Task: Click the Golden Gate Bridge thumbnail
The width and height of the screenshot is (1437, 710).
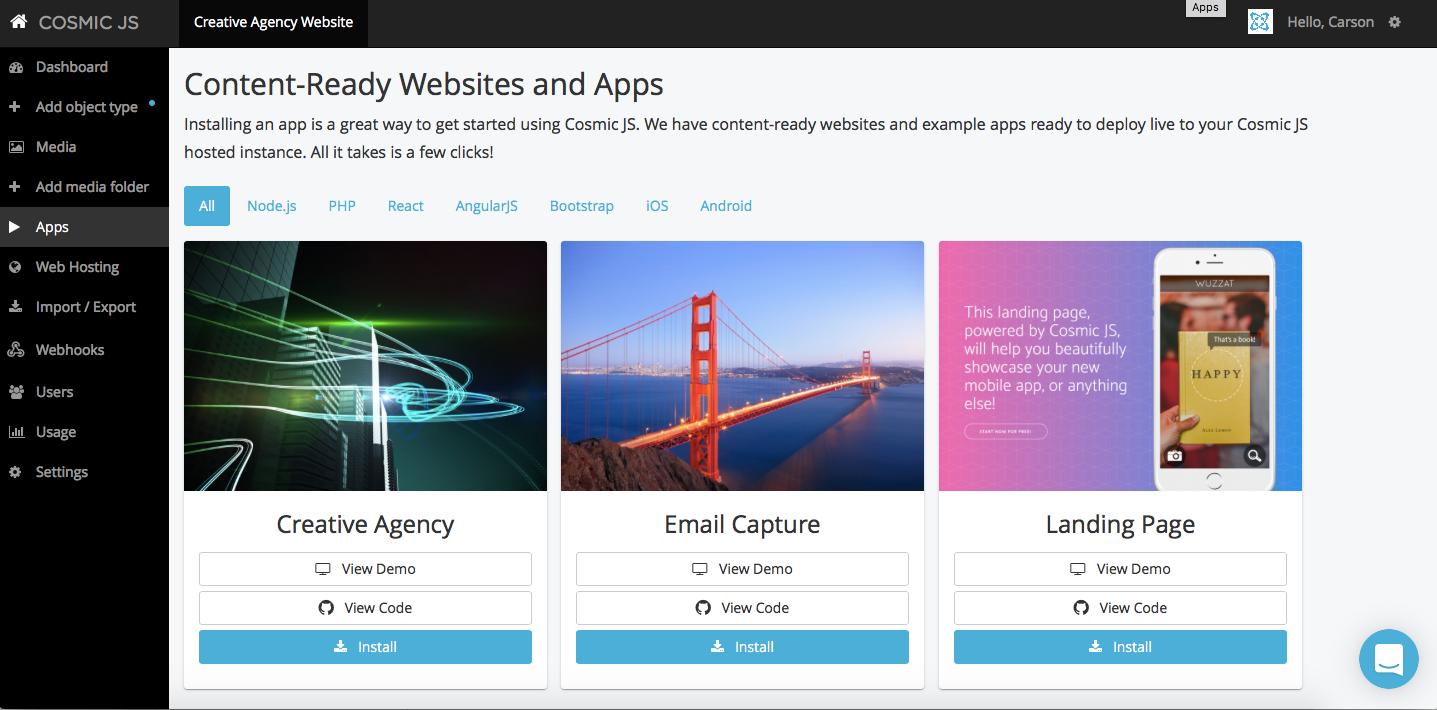Action: click(742, 366)
